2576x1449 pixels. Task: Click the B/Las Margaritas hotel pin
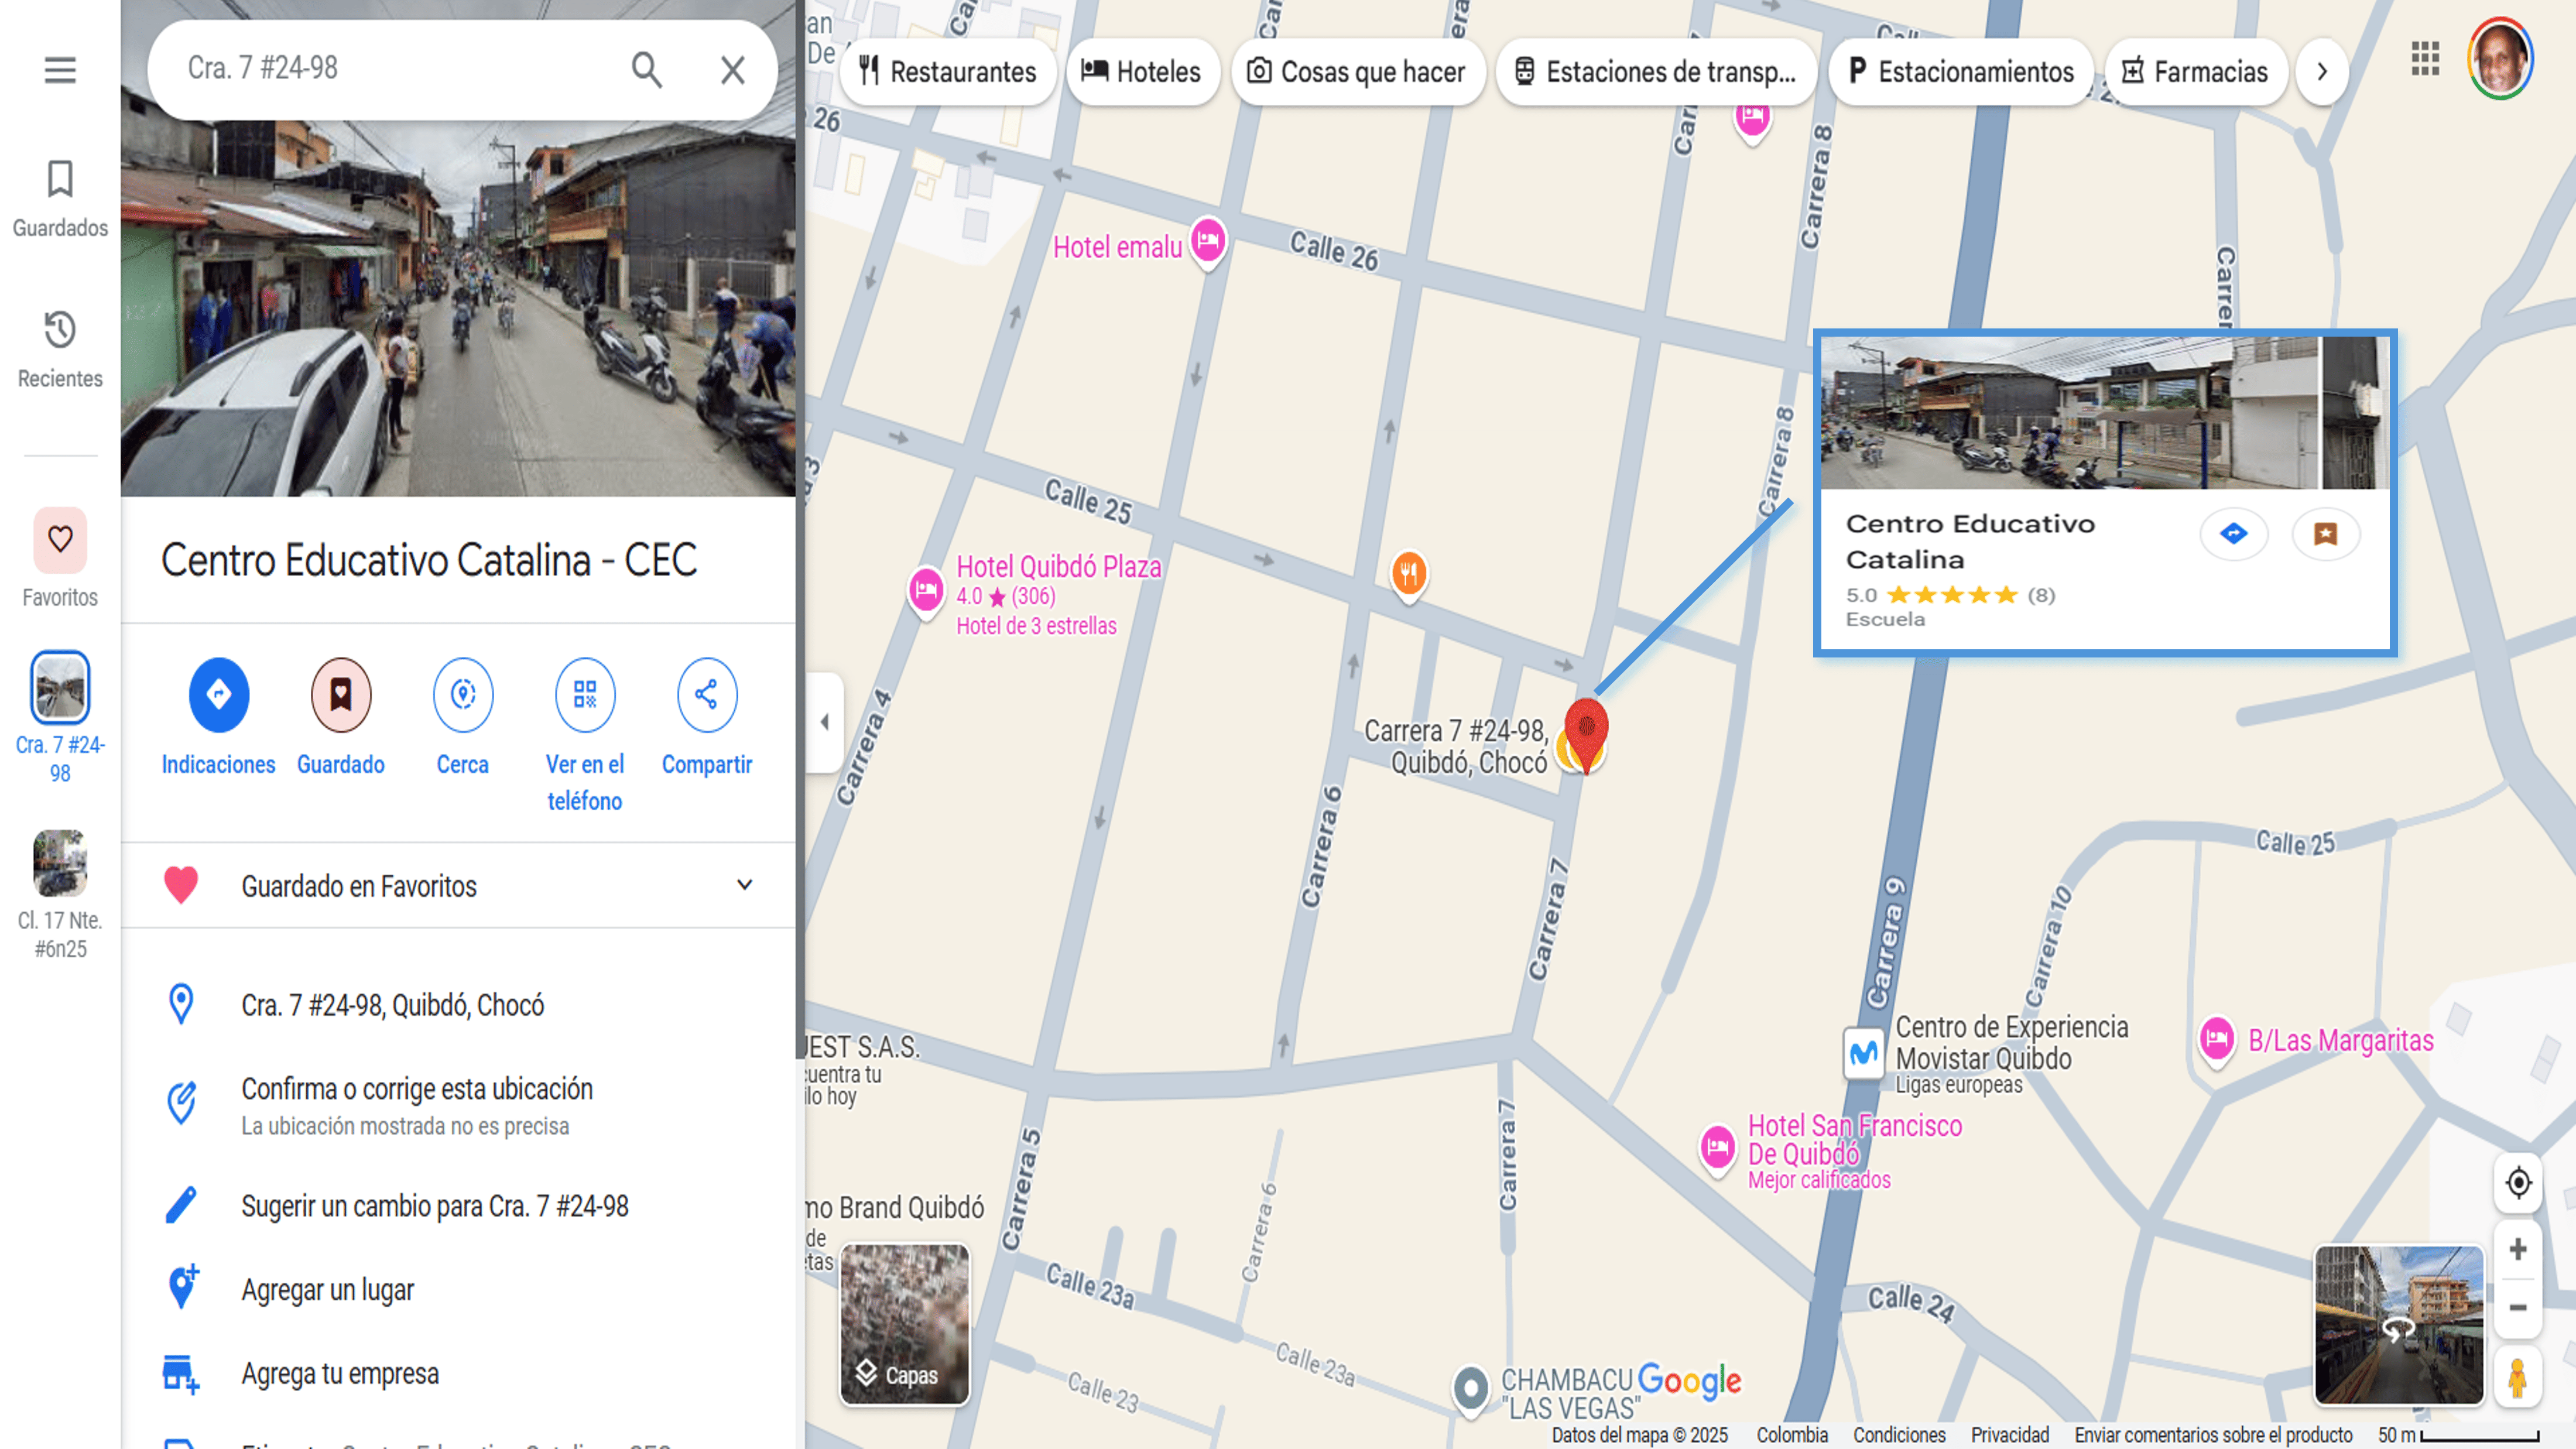[2217, 1040]
